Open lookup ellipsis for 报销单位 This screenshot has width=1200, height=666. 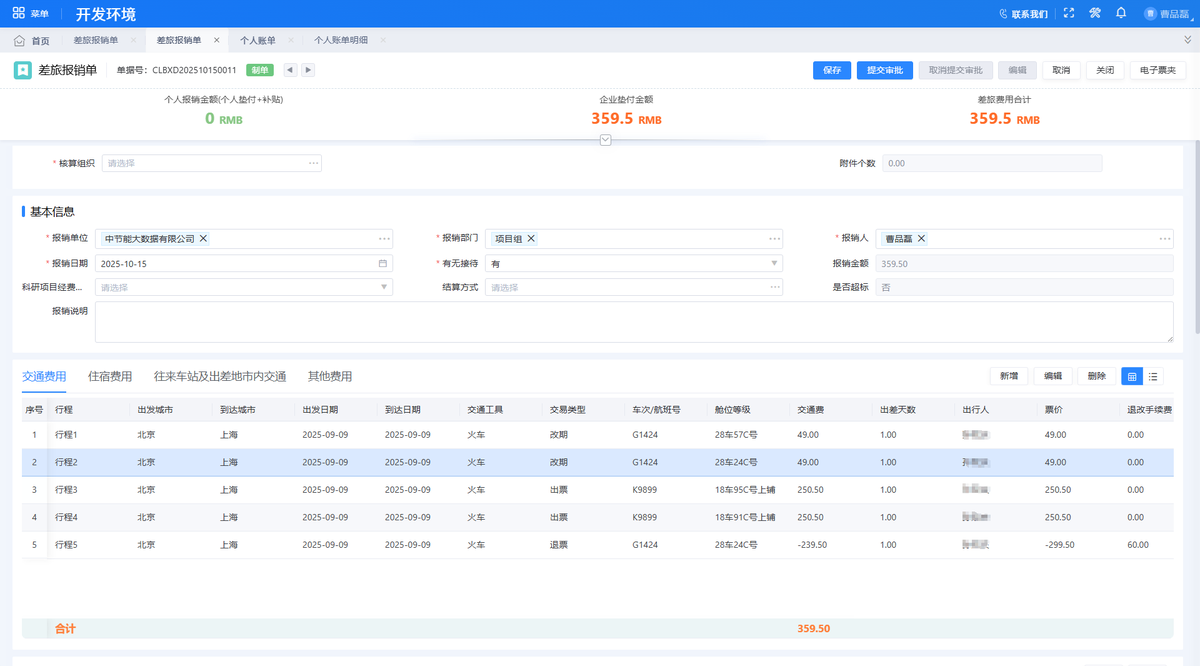[384, 239]
